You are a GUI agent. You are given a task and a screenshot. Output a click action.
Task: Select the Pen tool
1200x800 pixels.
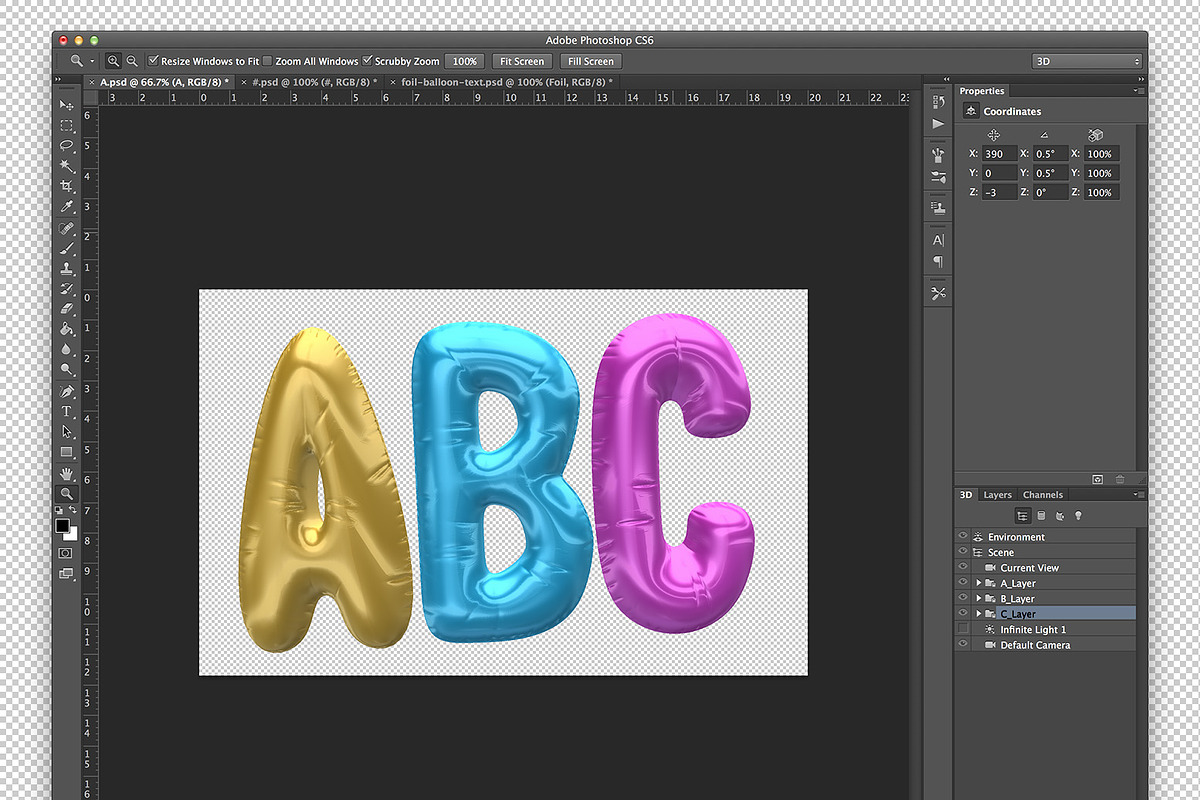(x=67, y=391)
